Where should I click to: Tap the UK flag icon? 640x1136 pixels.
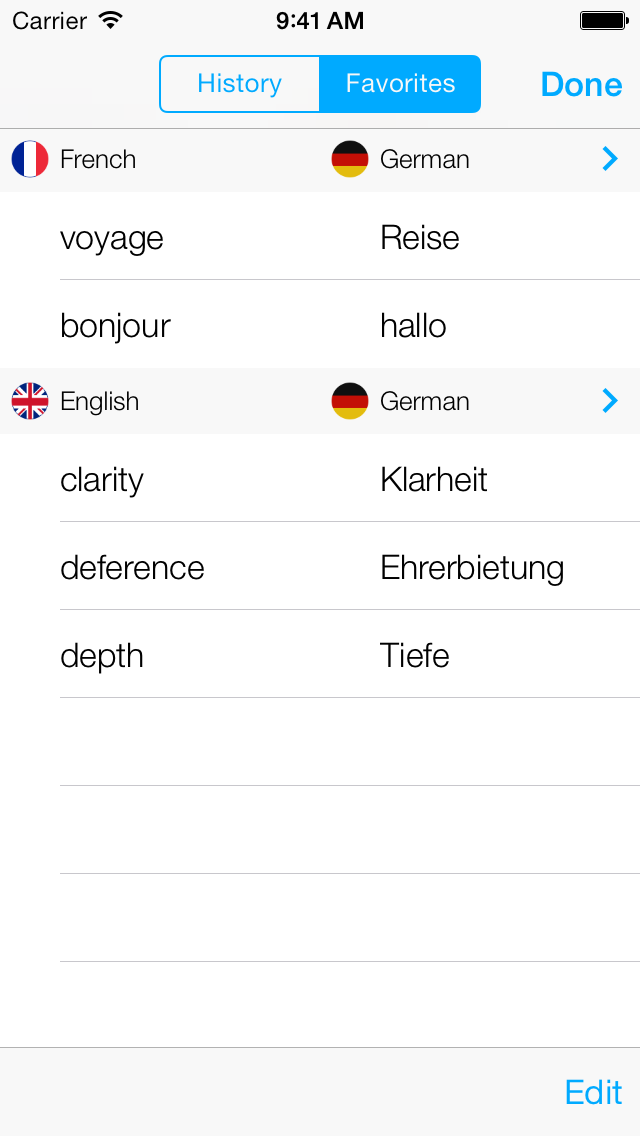point(30,401)
